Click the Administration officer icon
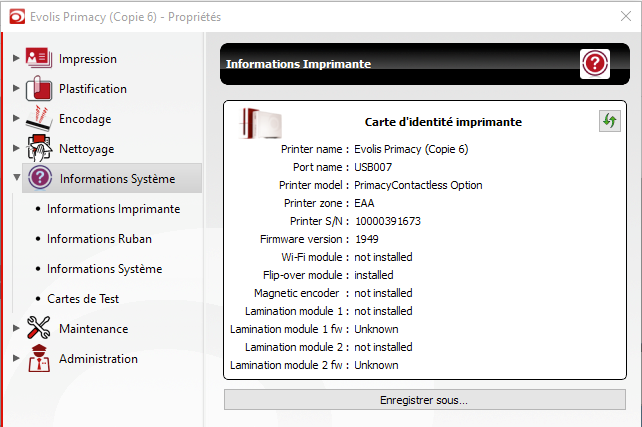This screenshot has width=642, height=427. click(39, 358)
